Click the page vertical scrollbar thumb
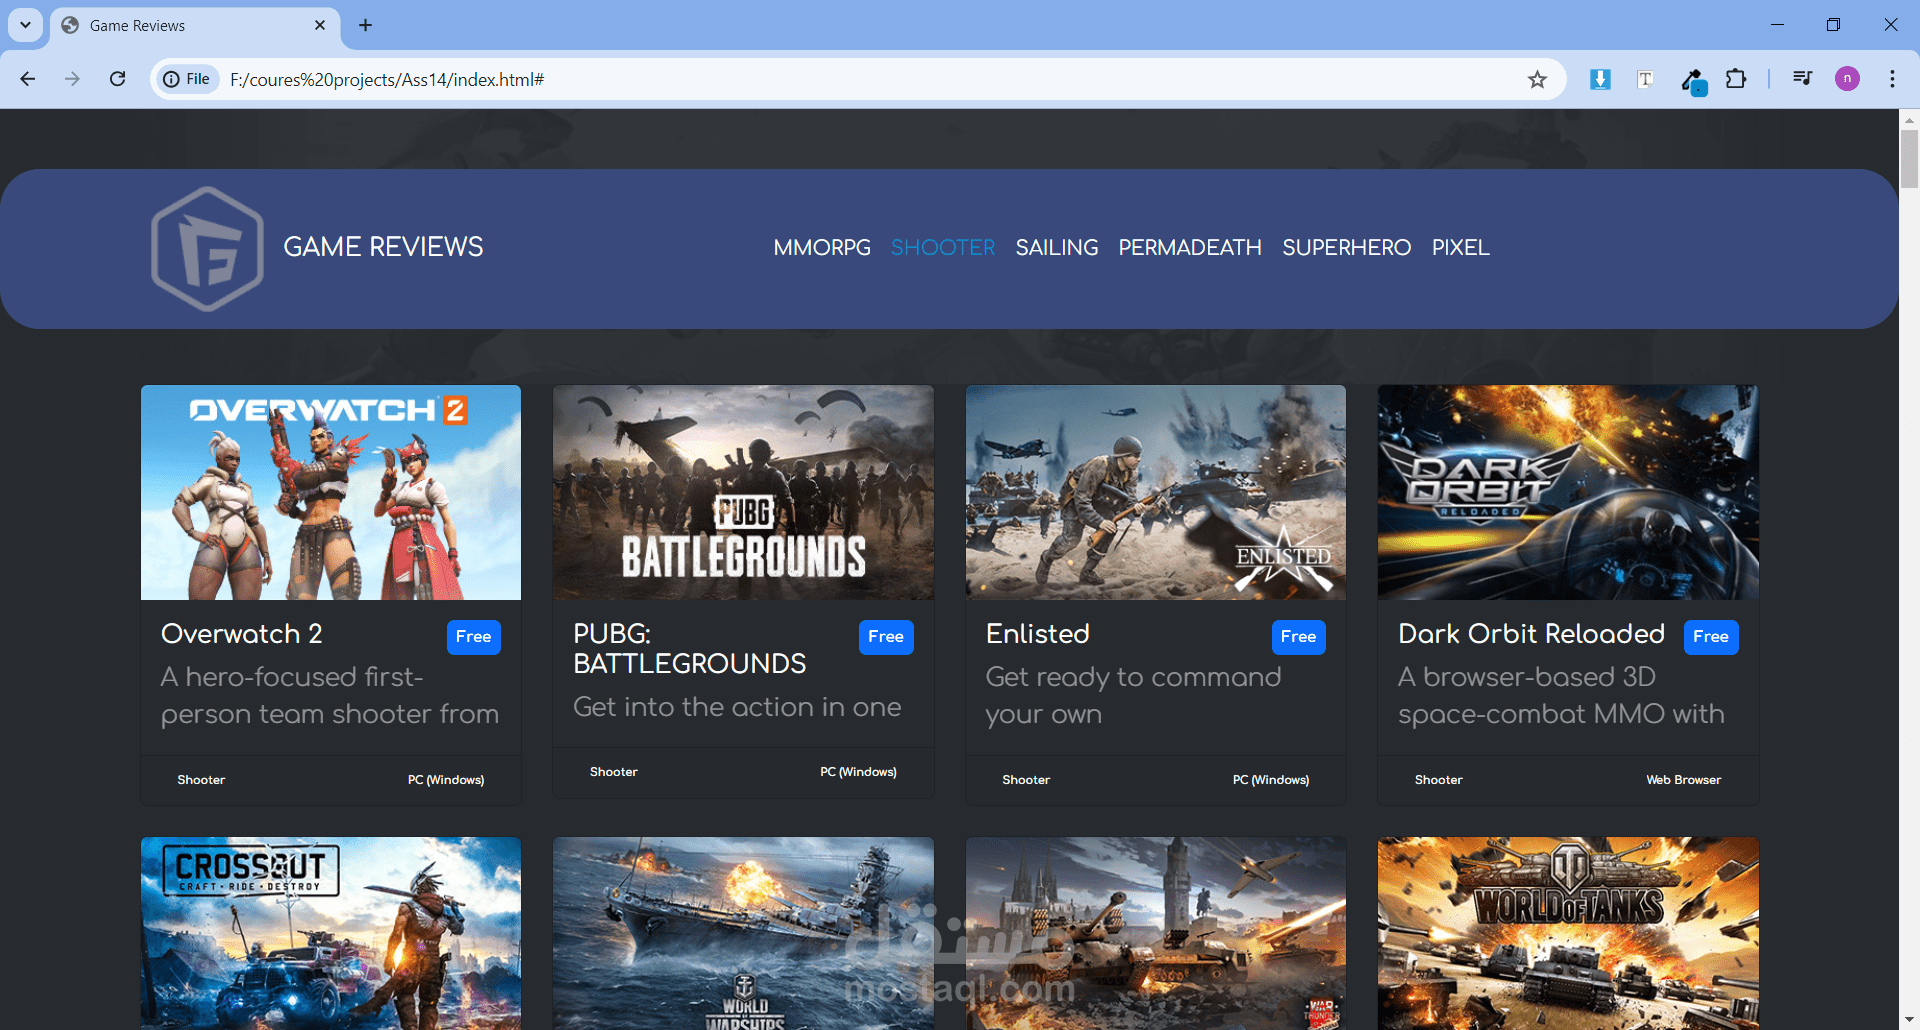1920x1030 pixels. (1909, 158)
